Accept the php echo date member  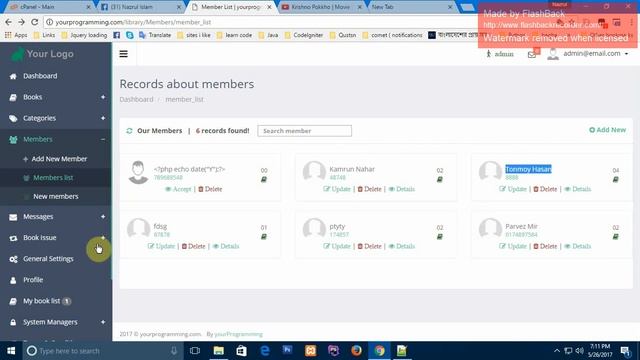tap(178, 189)
